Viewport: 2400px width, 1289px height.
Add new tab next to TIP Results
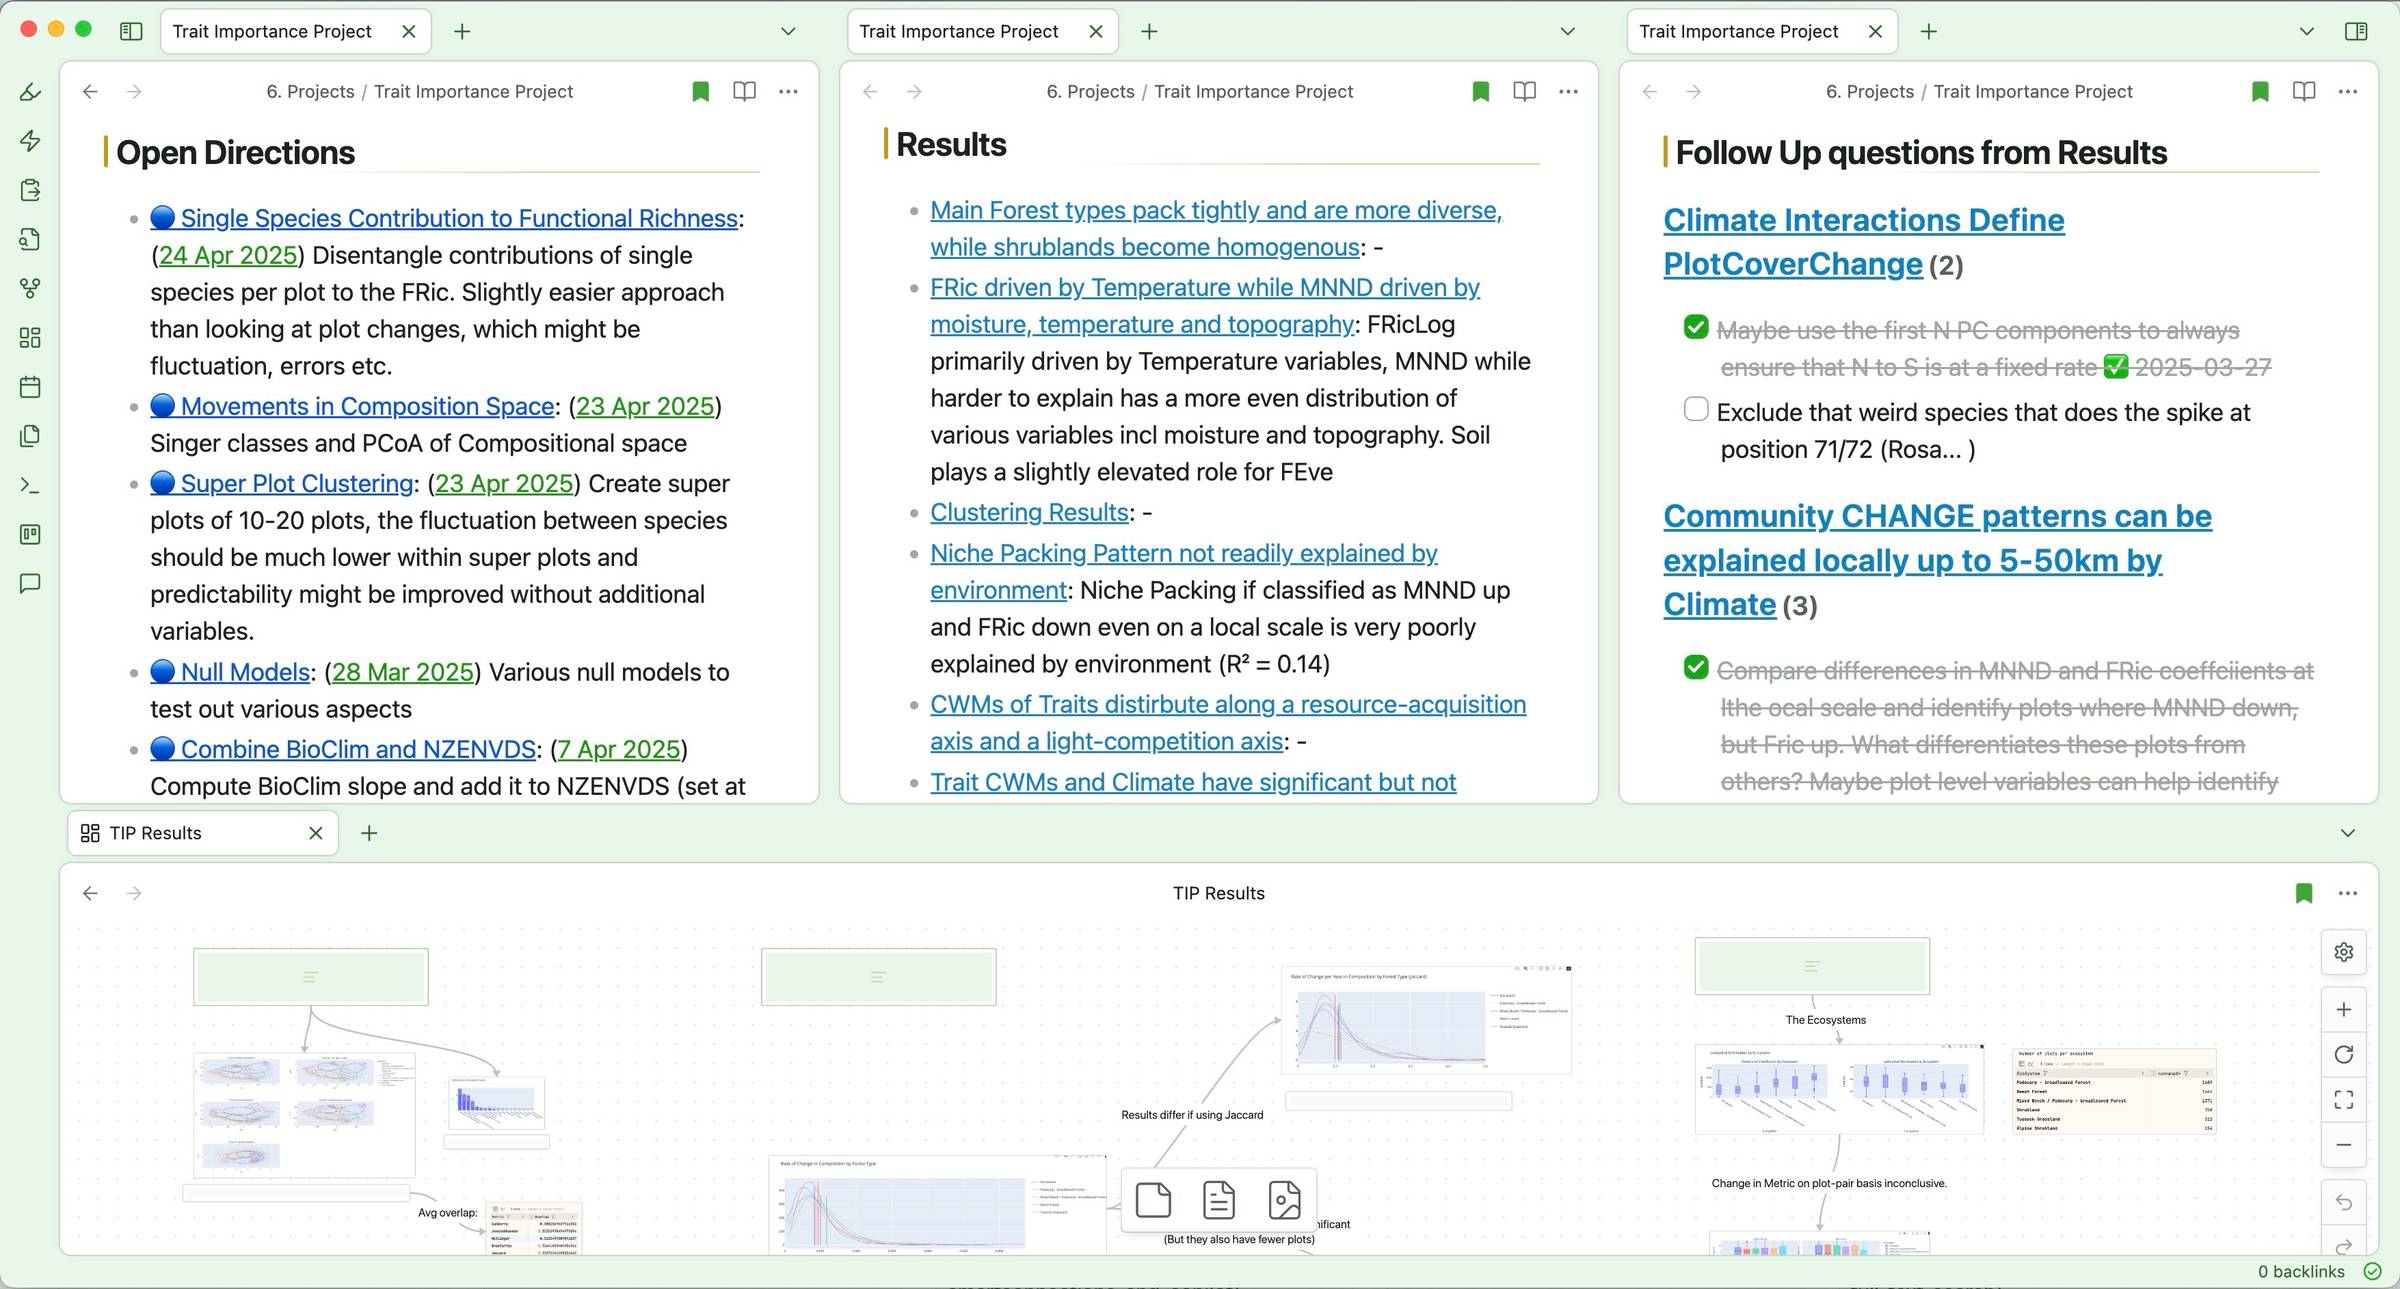coord(369,833)
